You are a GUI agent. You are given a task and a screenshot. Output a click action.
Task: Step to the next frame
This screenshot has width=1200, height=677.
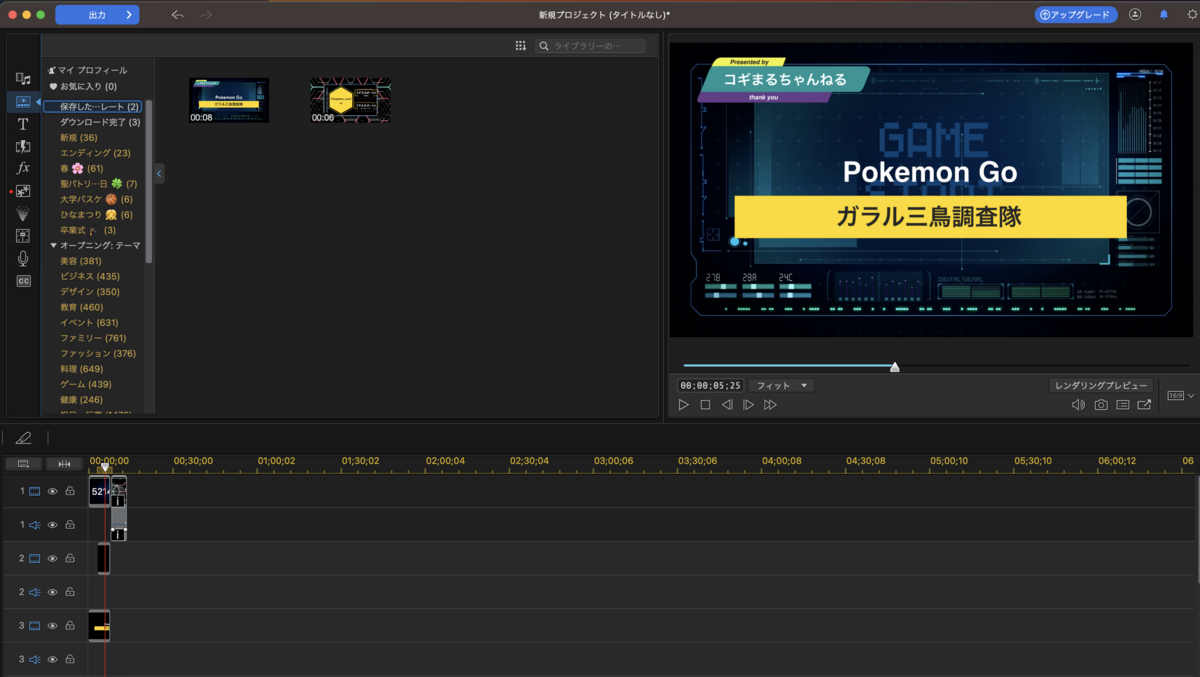click(748, 405)
